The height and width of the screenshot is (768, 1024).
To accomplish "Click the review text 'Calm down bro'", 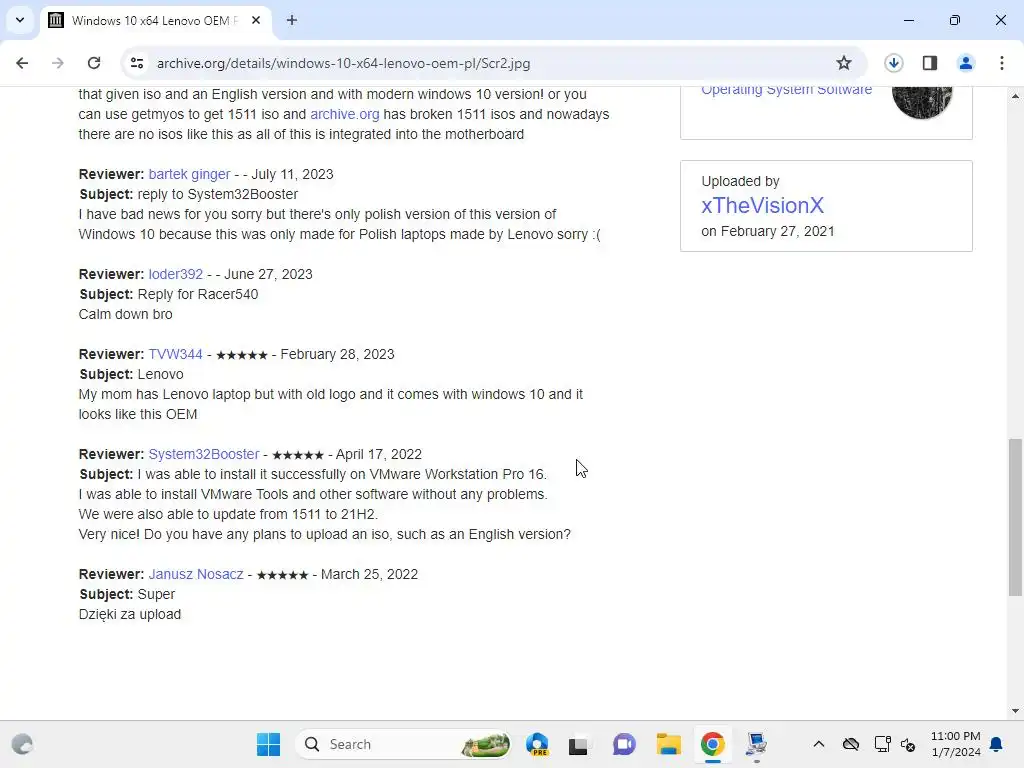I will (x=125, y=314).
